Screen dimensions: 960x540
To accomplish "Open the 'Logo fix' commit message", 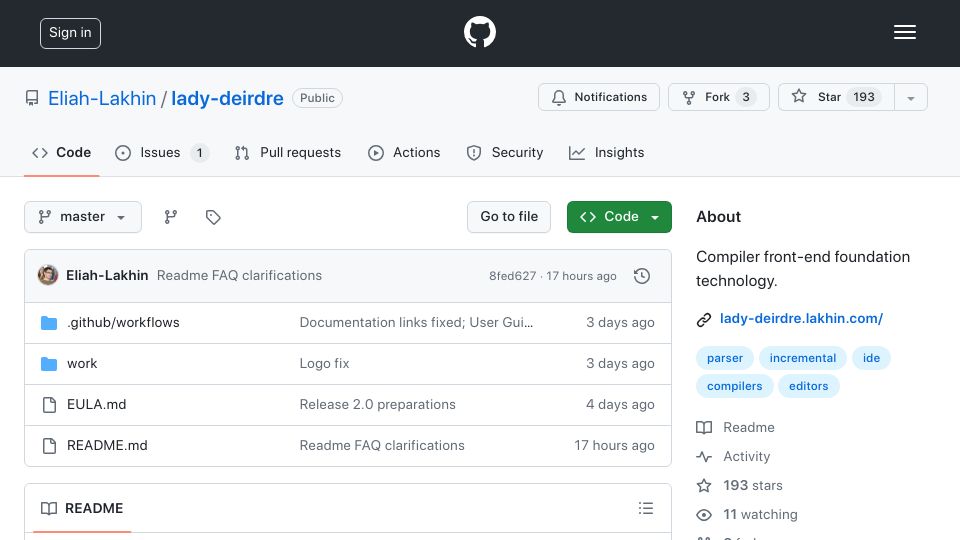I will coord(324,364).
